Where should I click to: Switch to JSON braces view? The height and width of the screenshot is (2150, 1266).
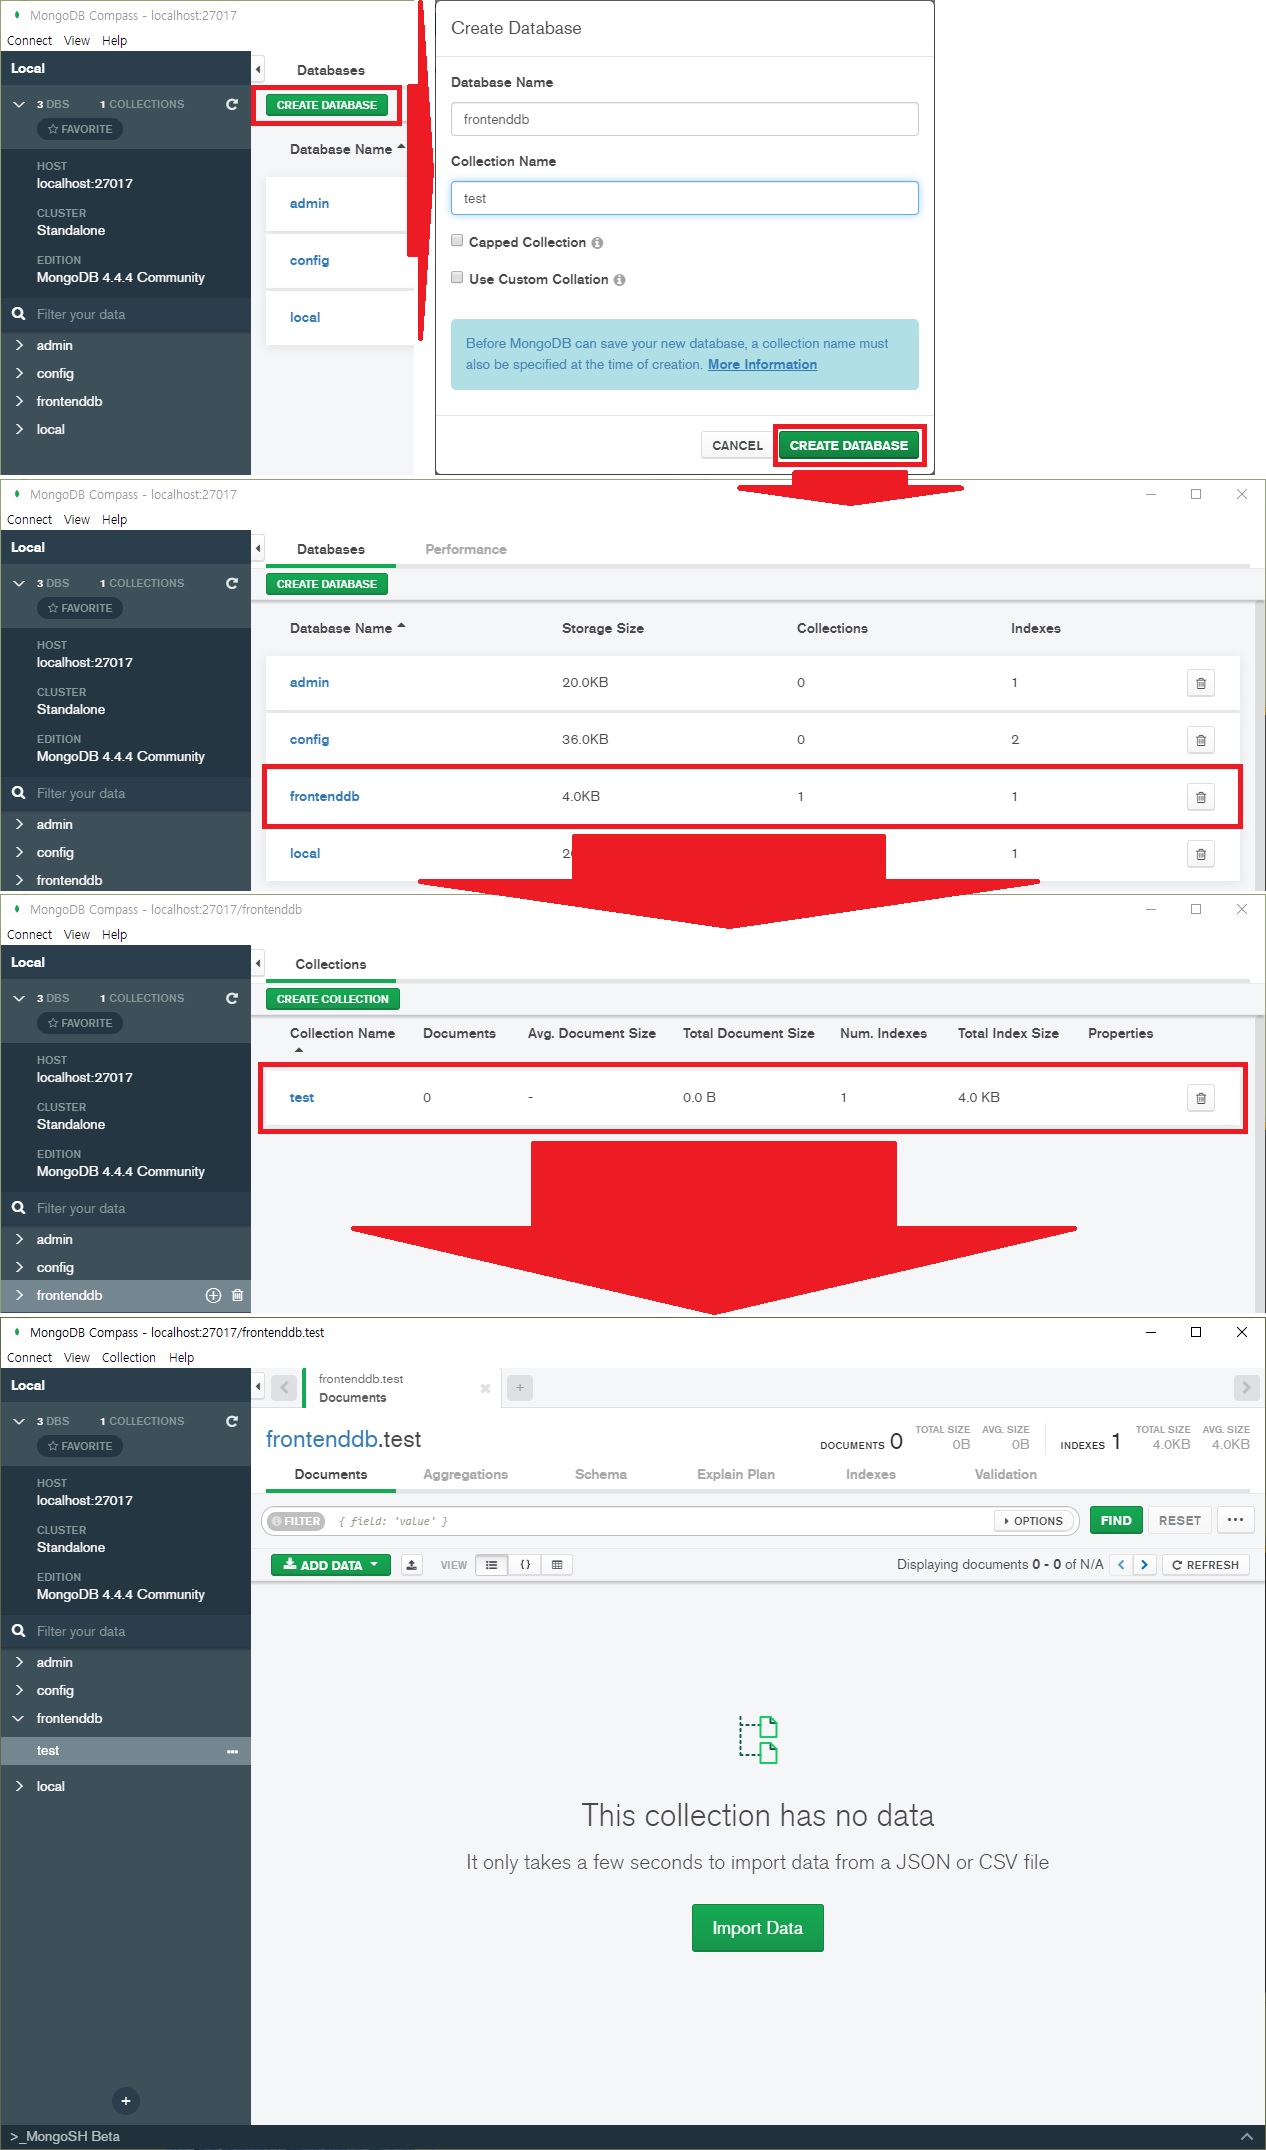(x=525, y=1565)
